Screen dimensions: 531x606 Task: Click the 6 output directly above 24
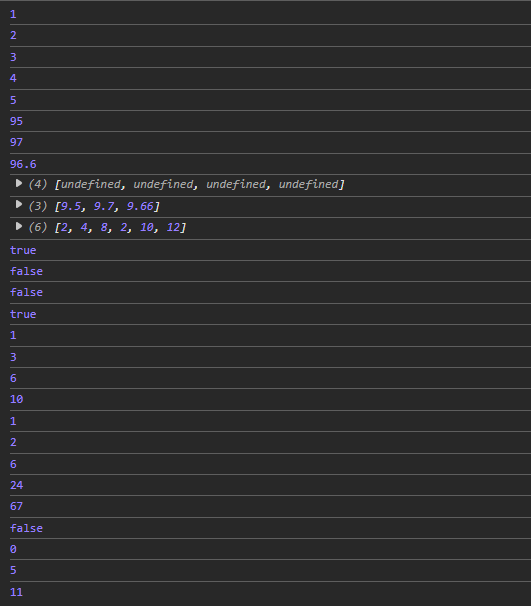13,464
